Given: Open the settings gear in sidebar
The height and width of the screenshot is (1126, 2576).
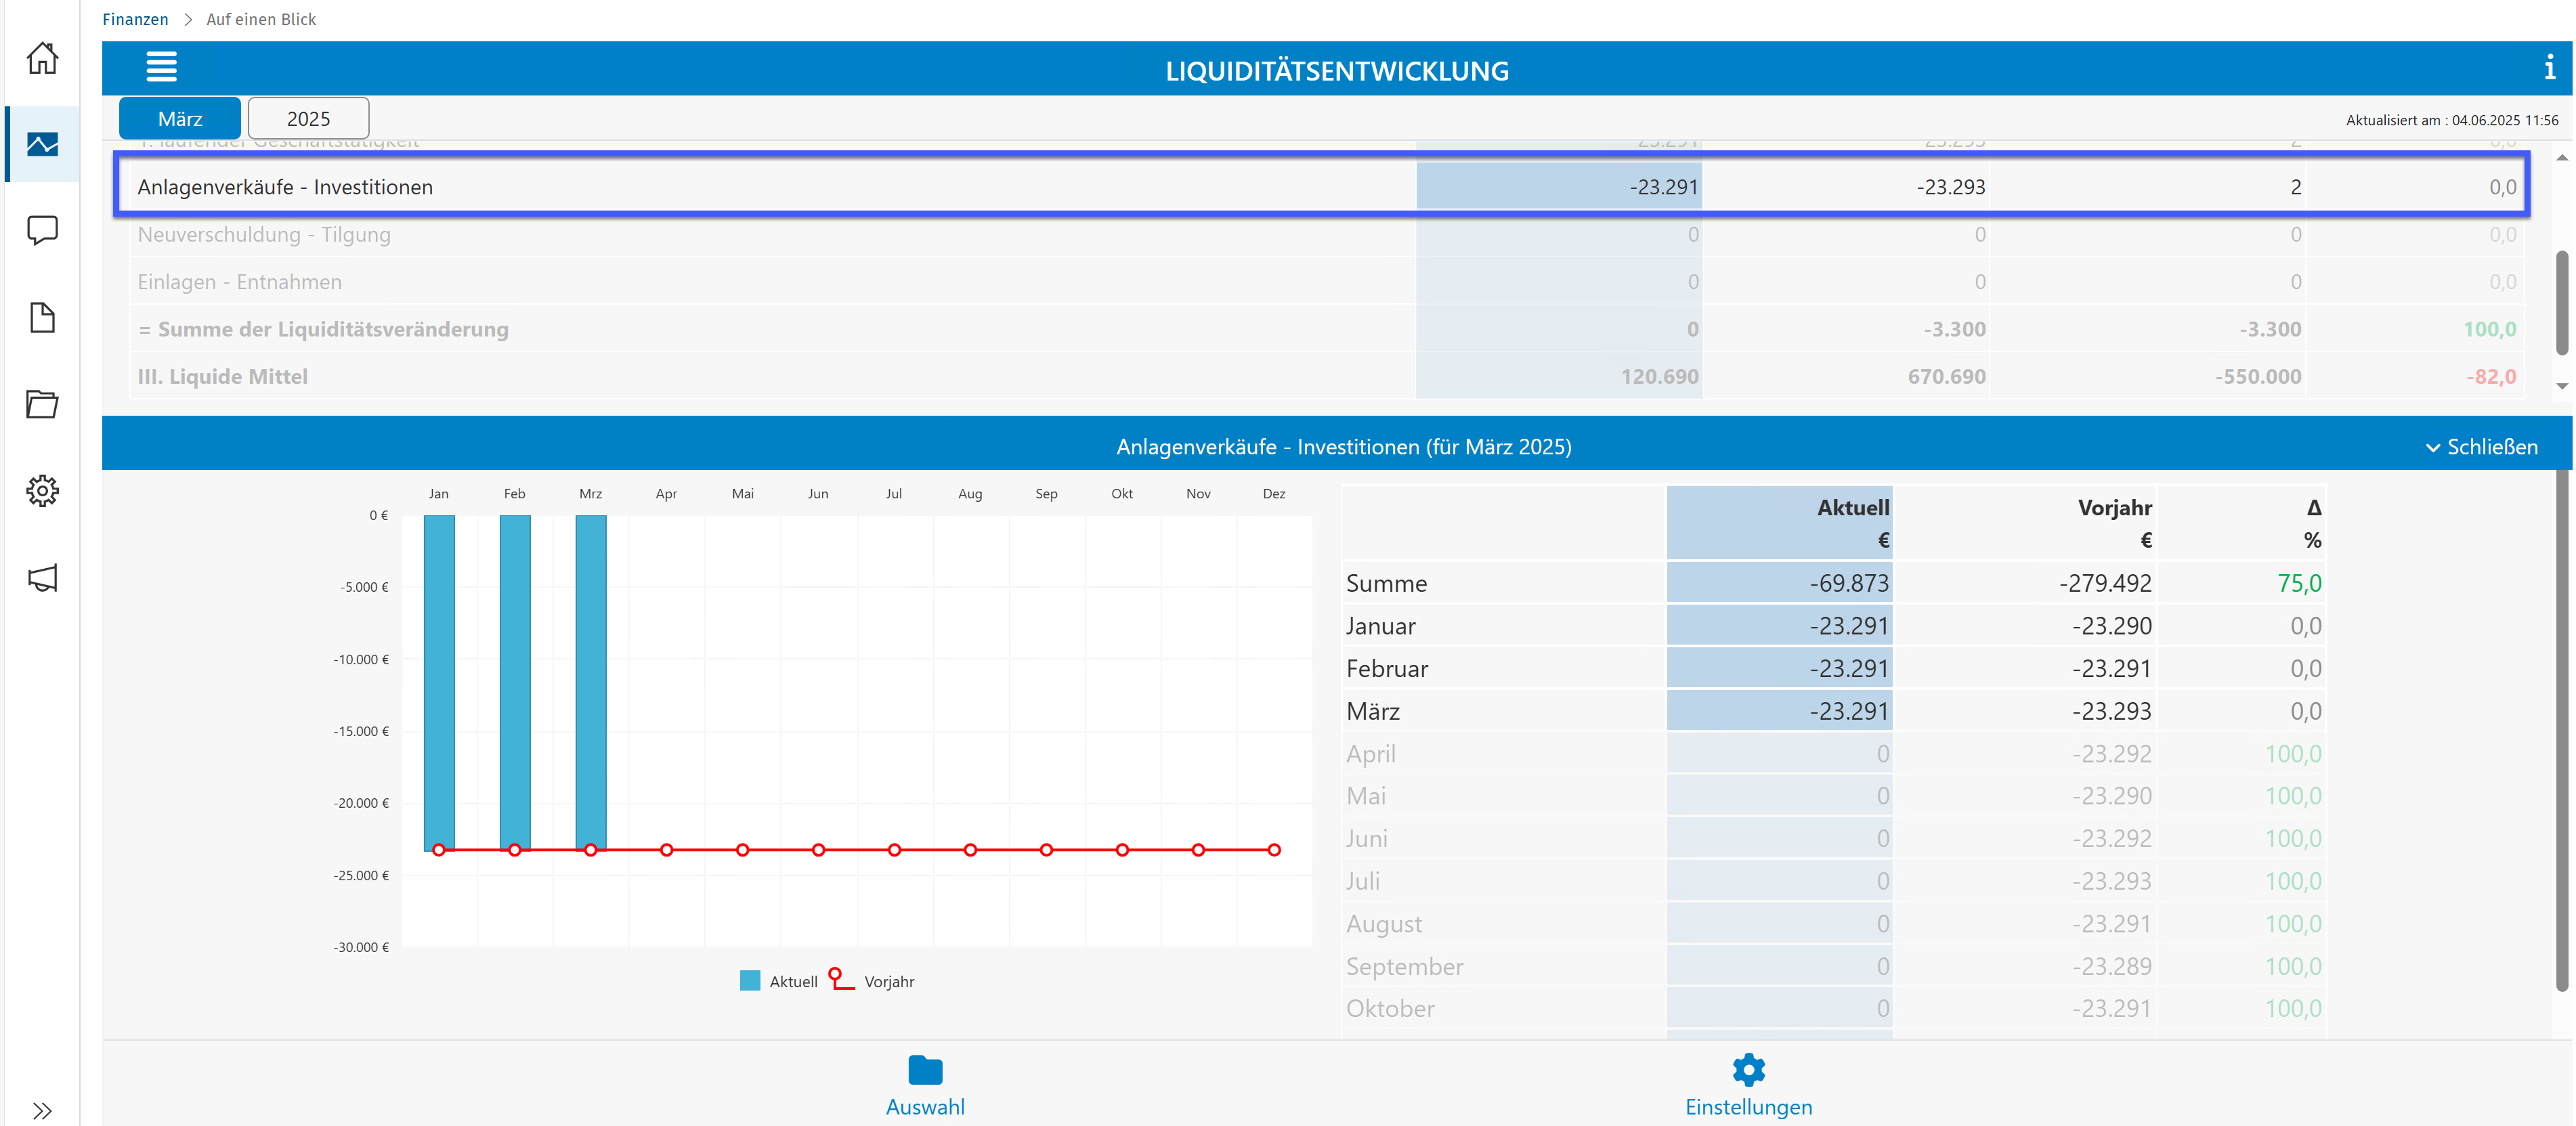Looking at the screenshot, I should 42,491.
